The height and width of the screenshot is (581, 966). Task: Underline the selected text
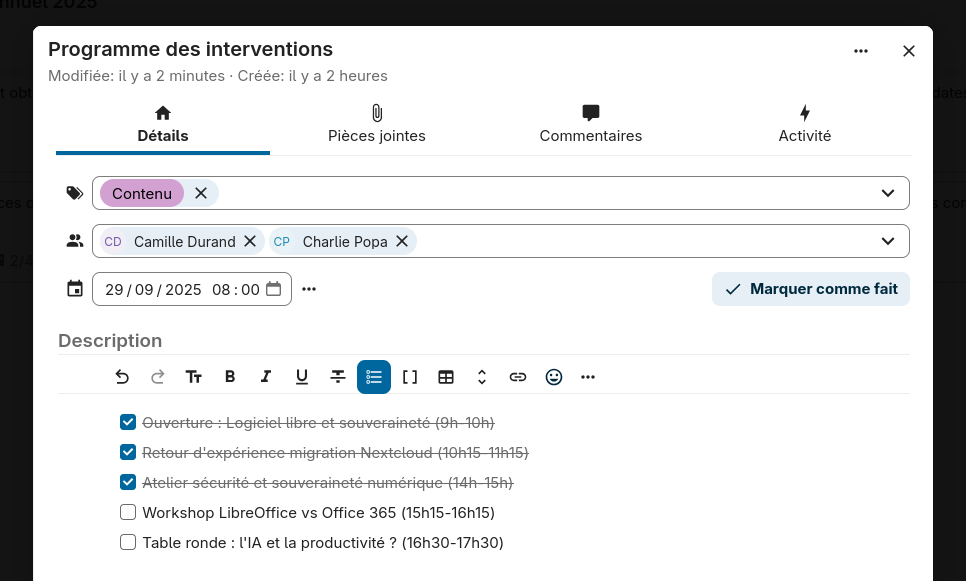coord(302,377)
